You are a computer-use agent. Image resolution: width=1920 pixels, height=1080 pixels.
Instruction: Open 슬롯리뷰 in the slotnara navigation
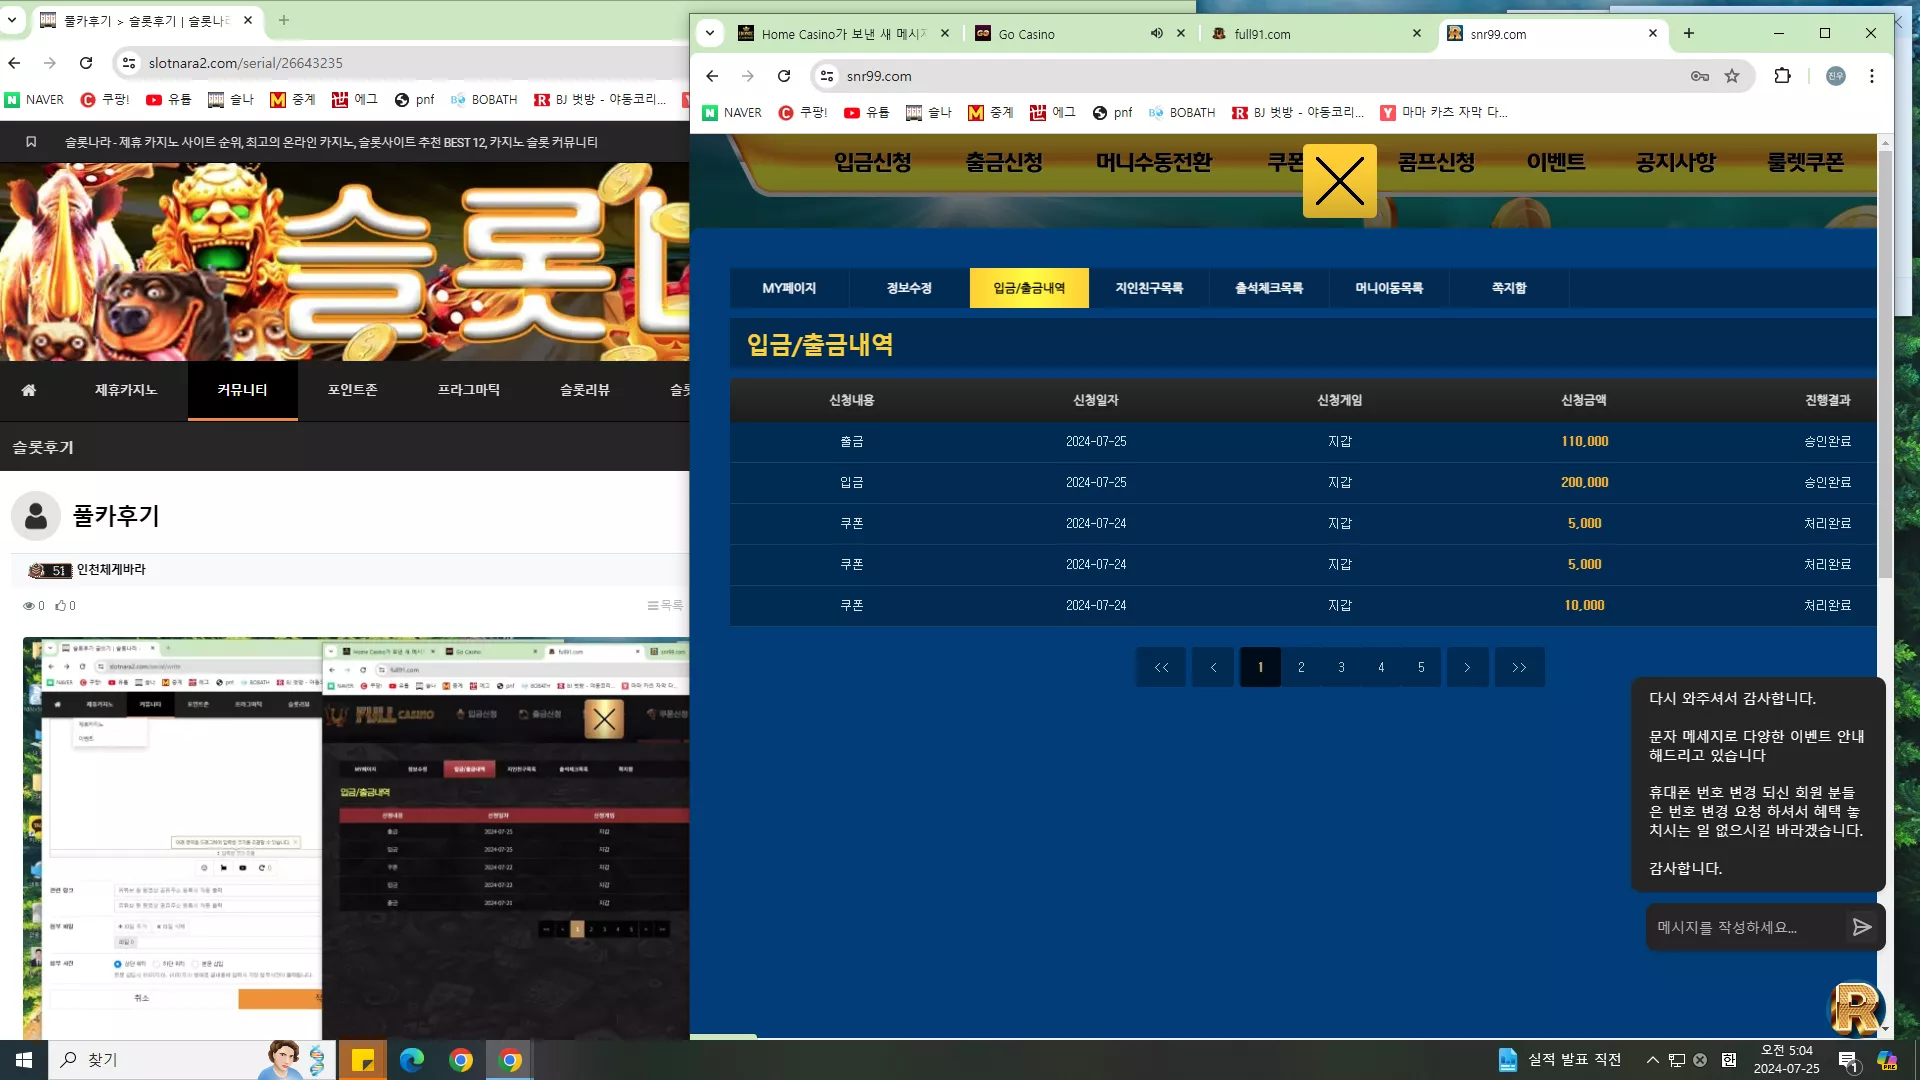(584, 390)
